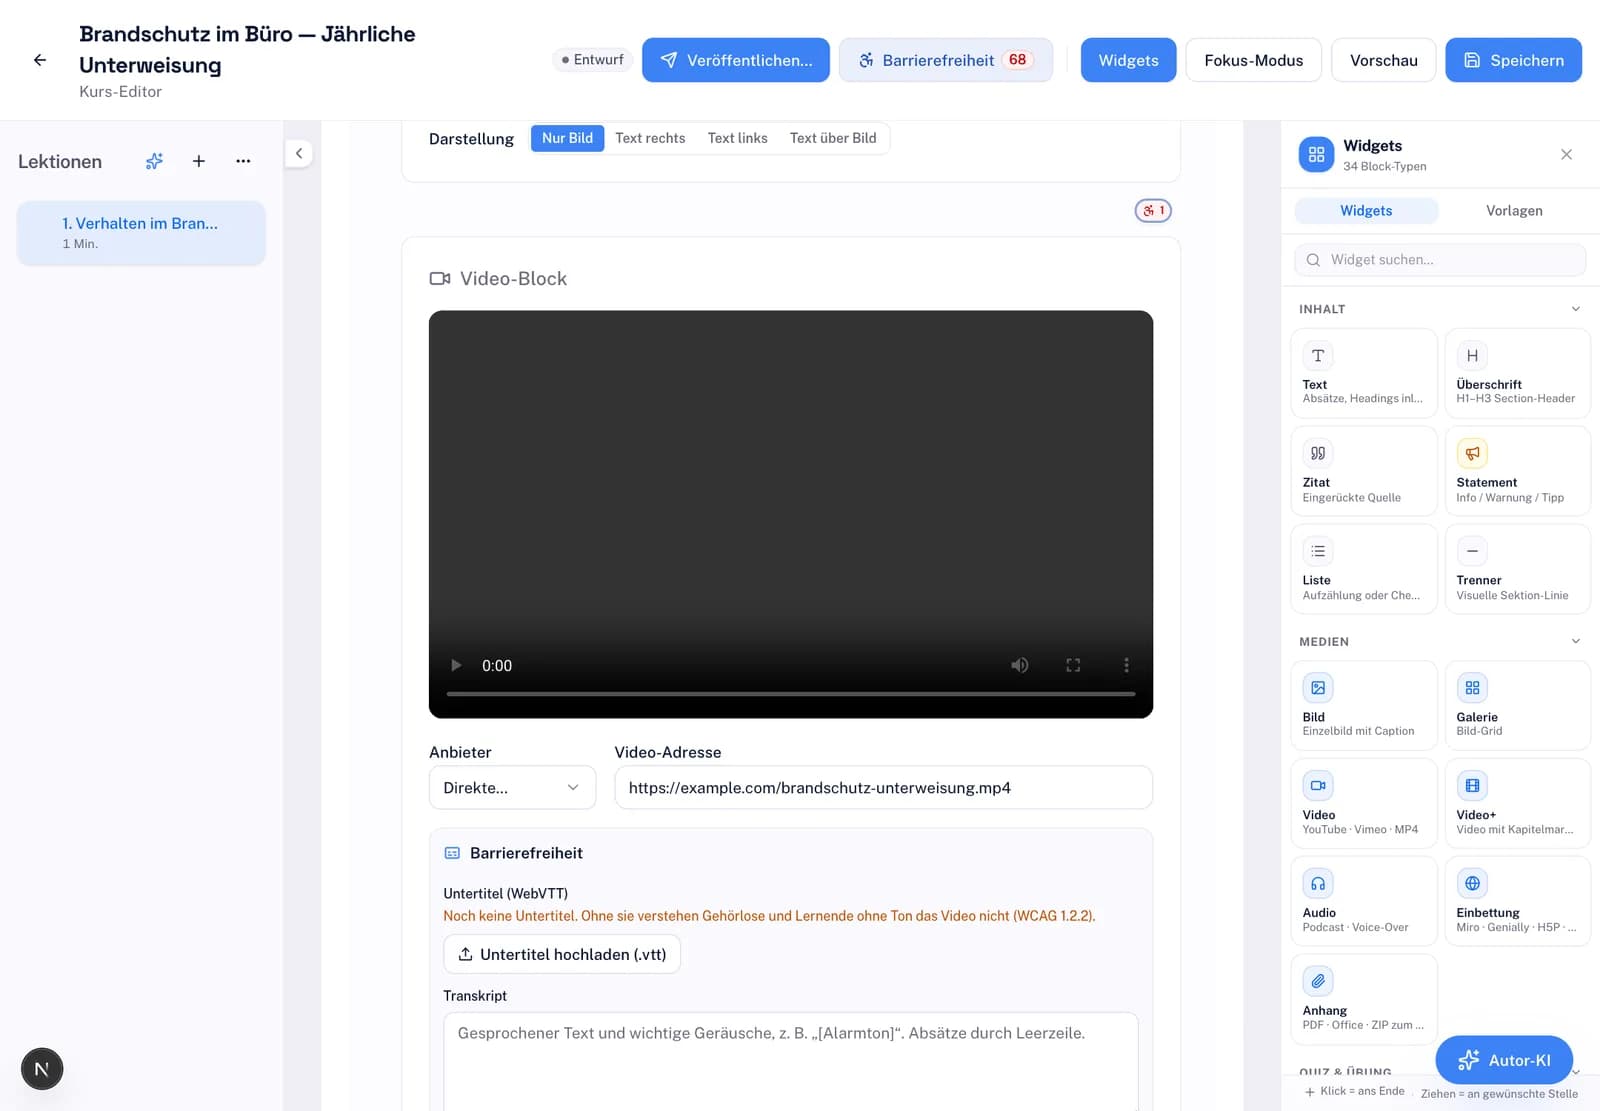Select Nur Bild layout option

coord(567,138)
